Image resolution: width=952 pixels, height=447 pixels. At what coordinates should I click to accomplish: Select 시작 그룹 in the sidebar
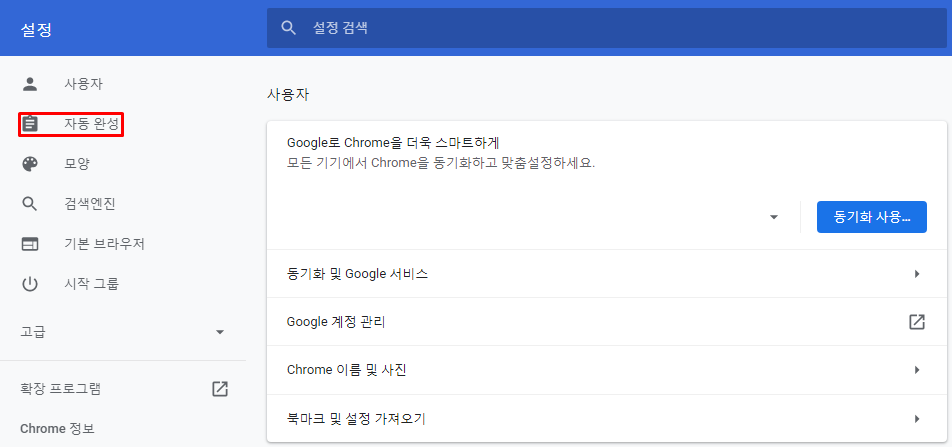pyautogui.click(x=92, y=284)
